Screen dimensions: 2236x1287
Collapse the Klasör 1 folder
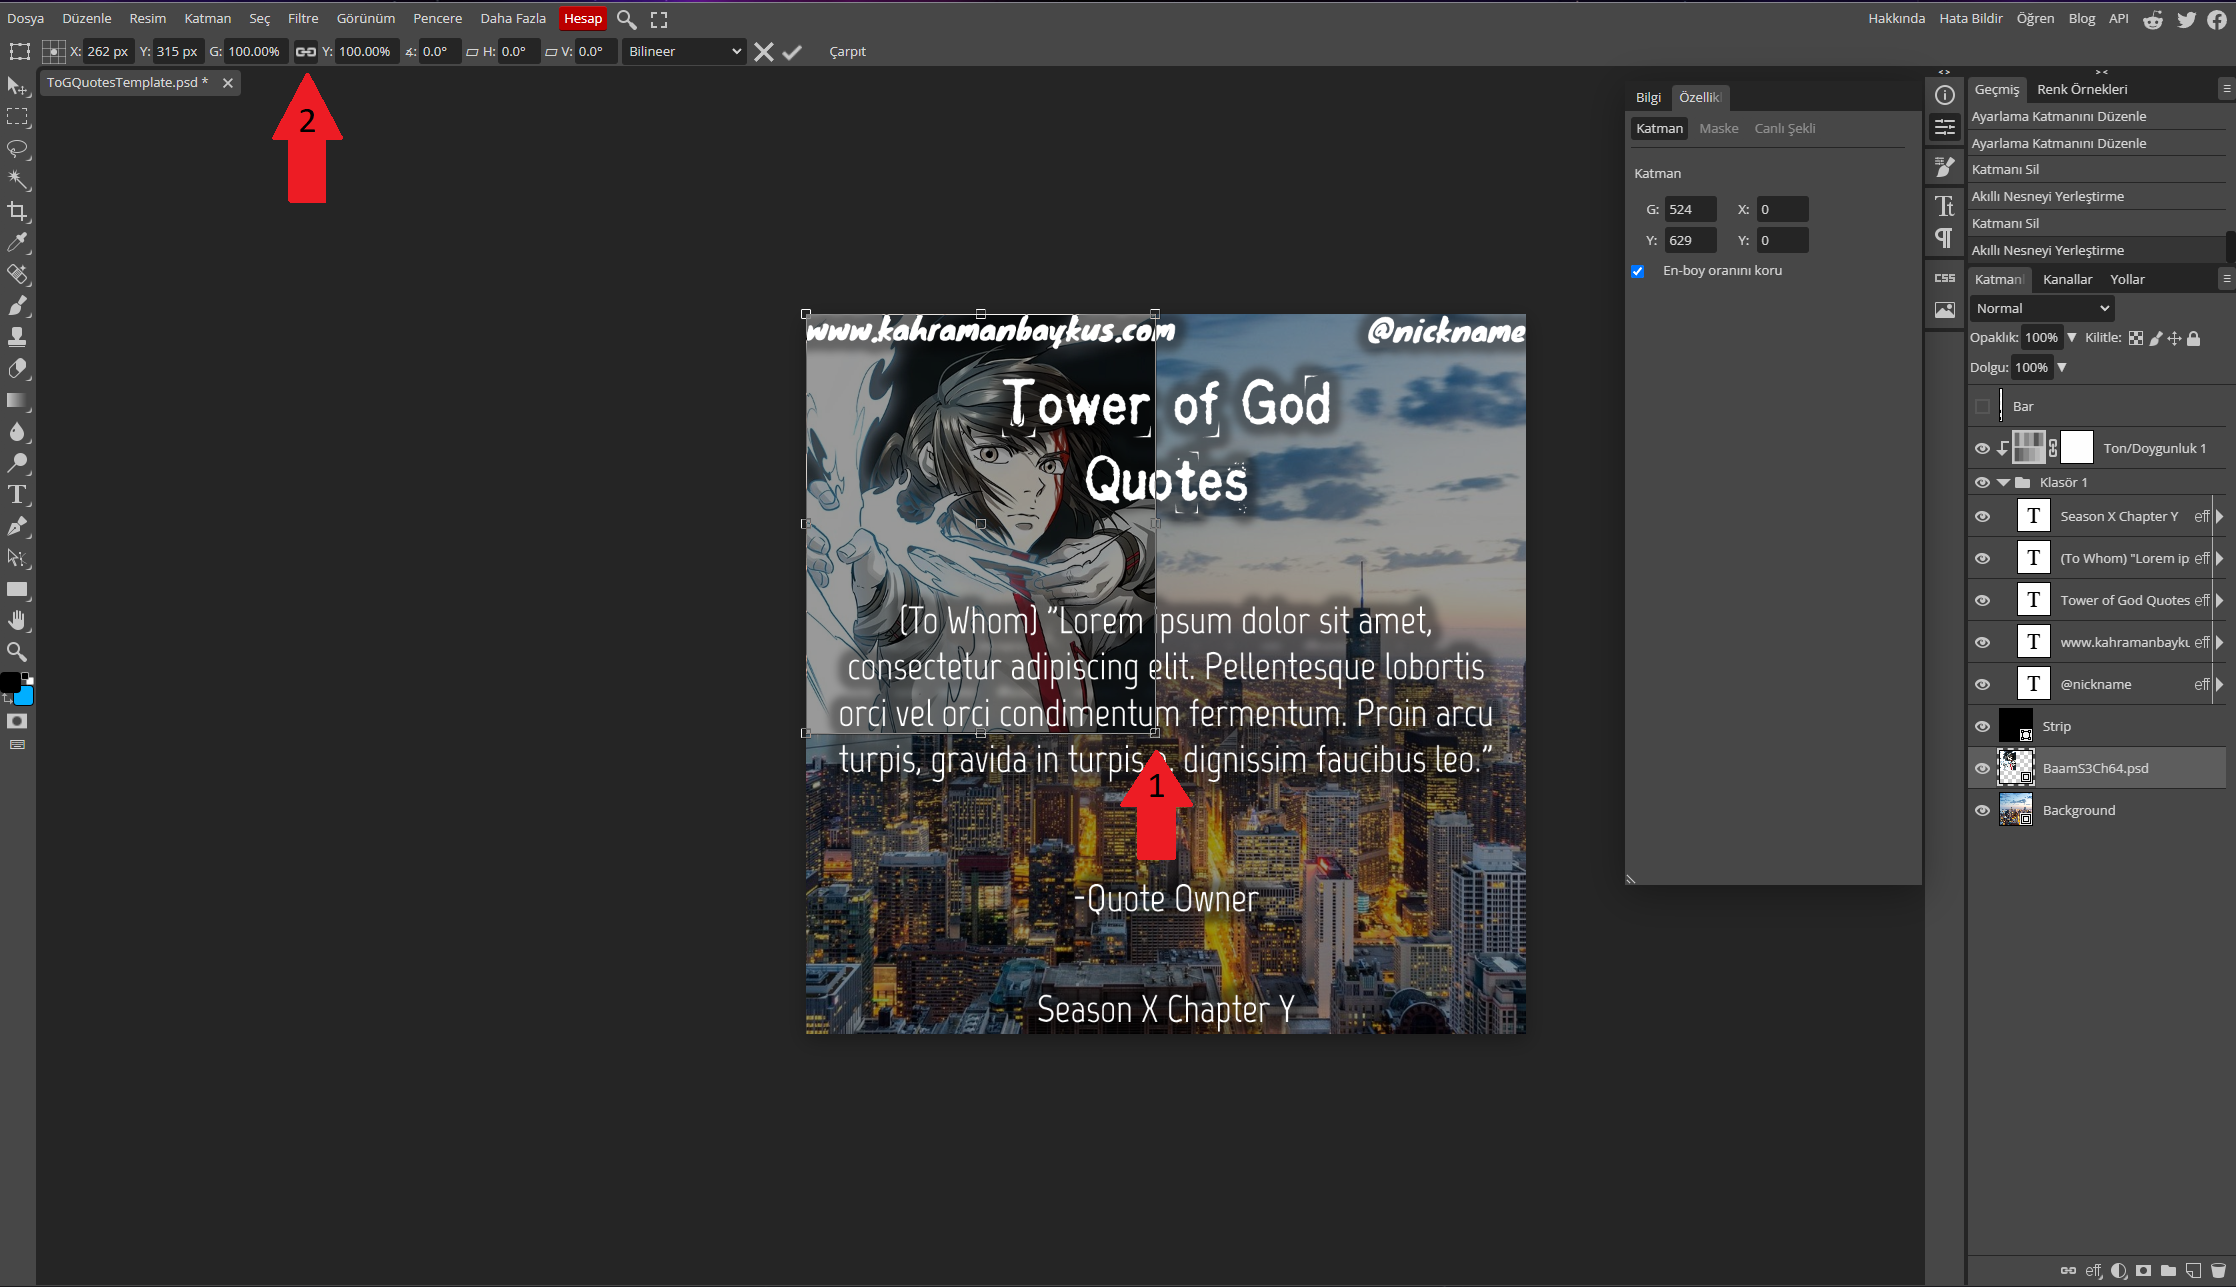click(x=2003, y=482)
